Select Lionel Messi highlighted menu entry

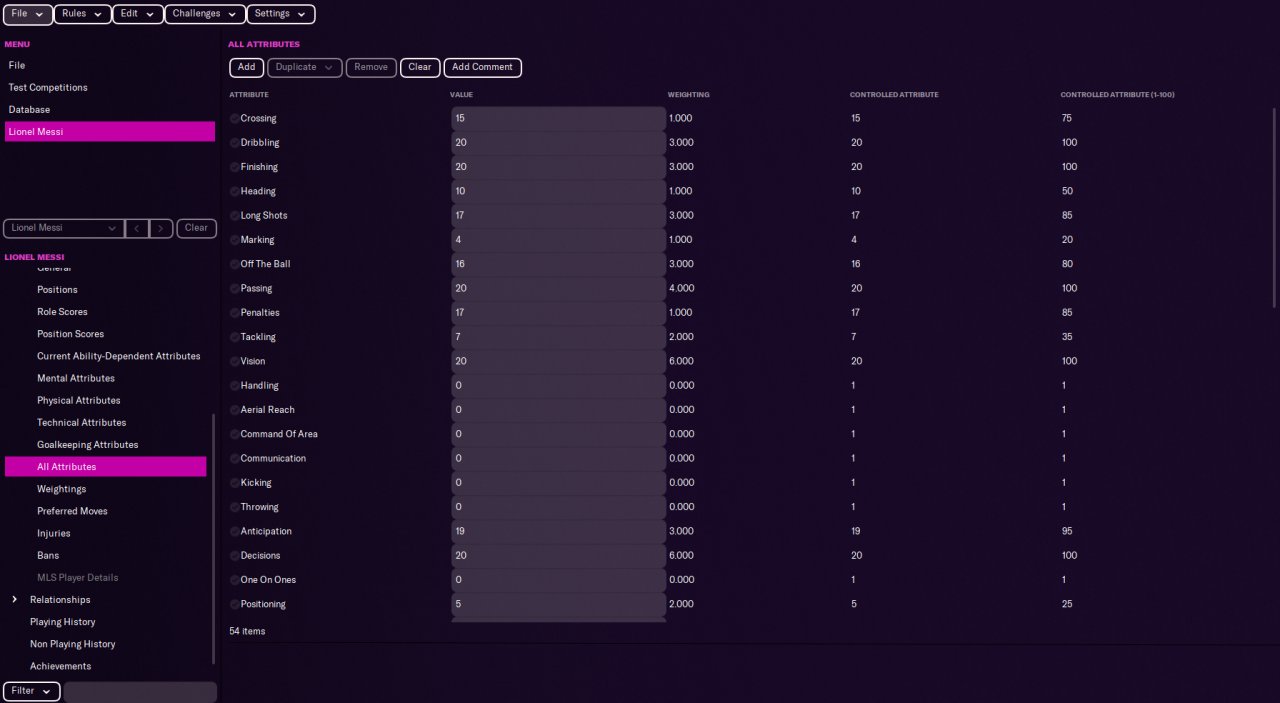(110, 131)
